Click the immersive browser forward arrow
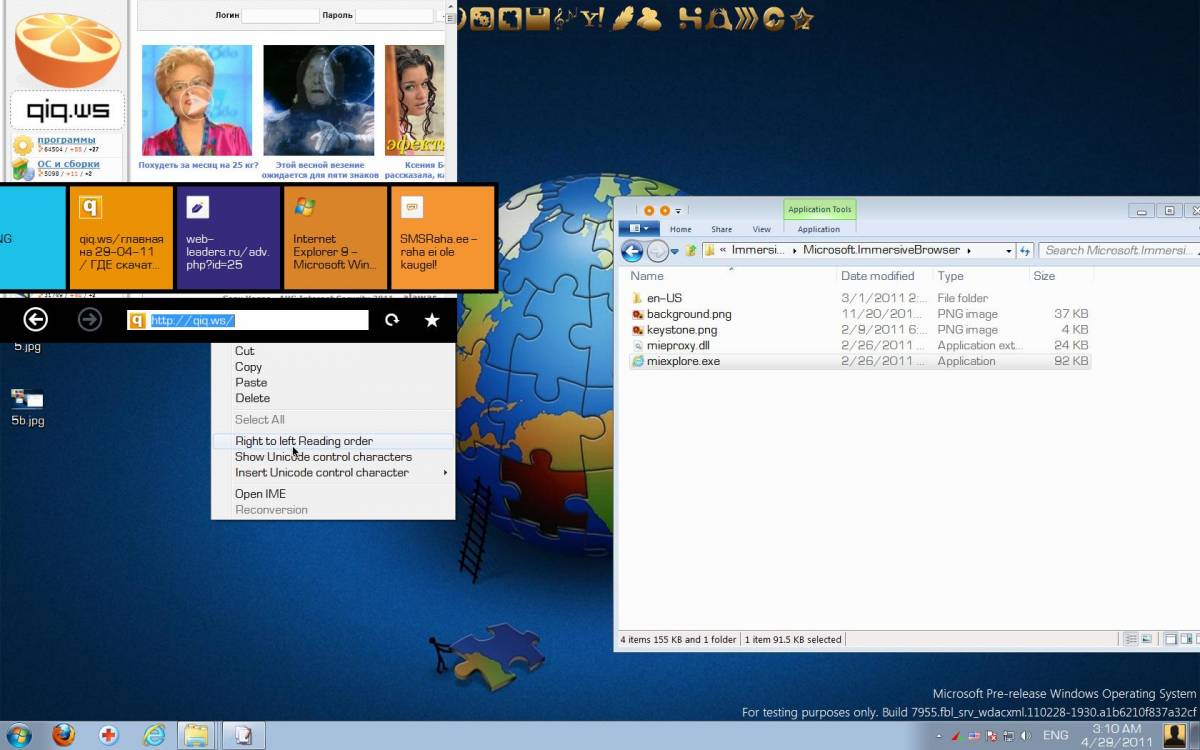This screenshot has width=1200, height=750. coord(90,319)
